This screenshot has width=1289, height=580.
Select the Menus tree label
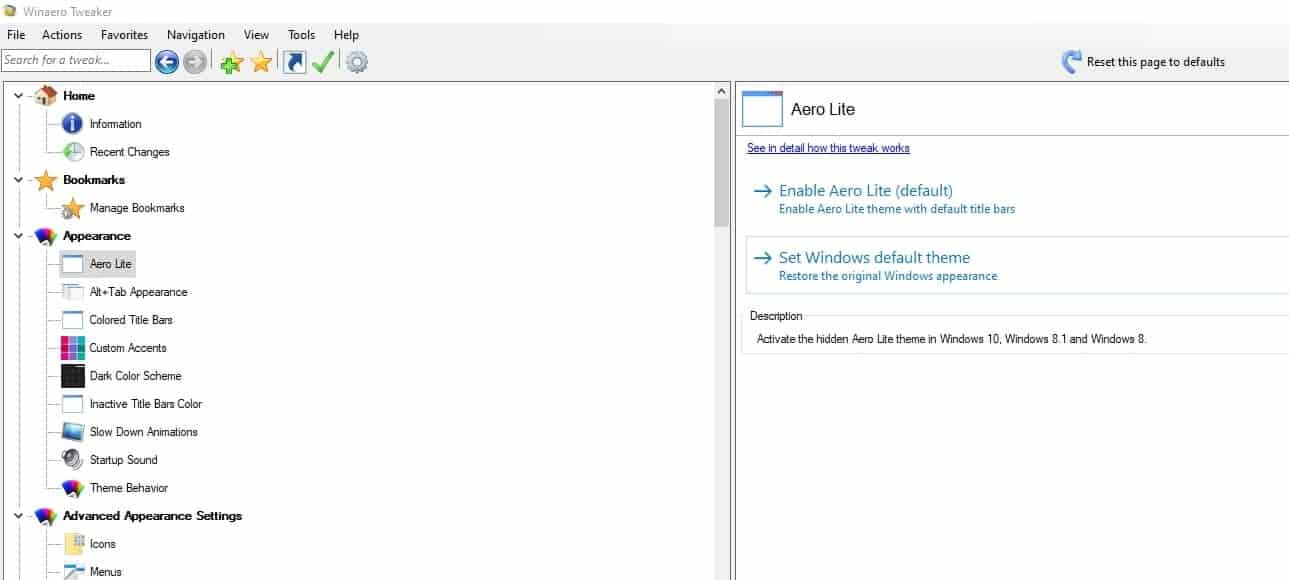(x=106, y=572)
